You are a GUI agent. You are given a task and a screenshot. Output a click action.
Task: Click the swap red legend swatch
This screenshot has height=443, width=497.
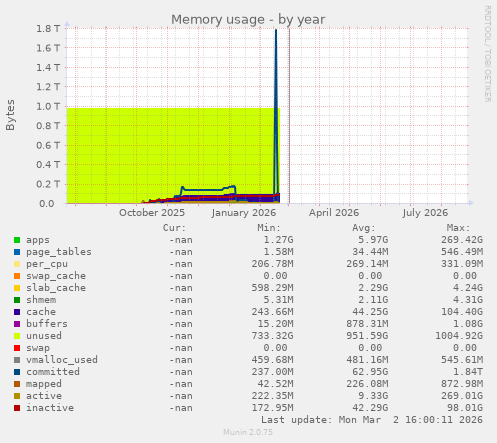point(17,348)
